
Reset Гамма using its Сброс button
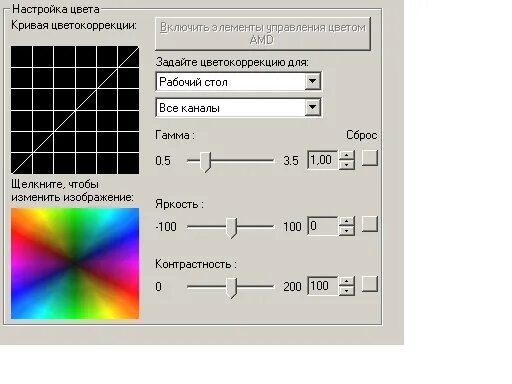click(x=370, y=158)
